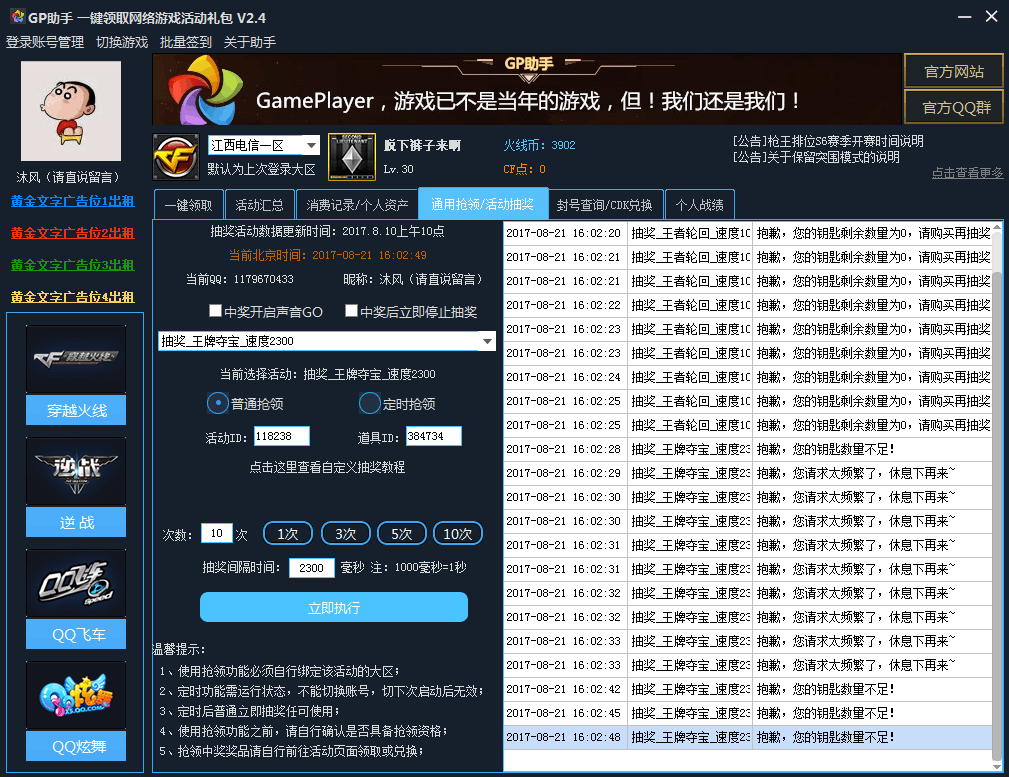Click the colorful GamePlayer pinwheel logo

(205, 90)
